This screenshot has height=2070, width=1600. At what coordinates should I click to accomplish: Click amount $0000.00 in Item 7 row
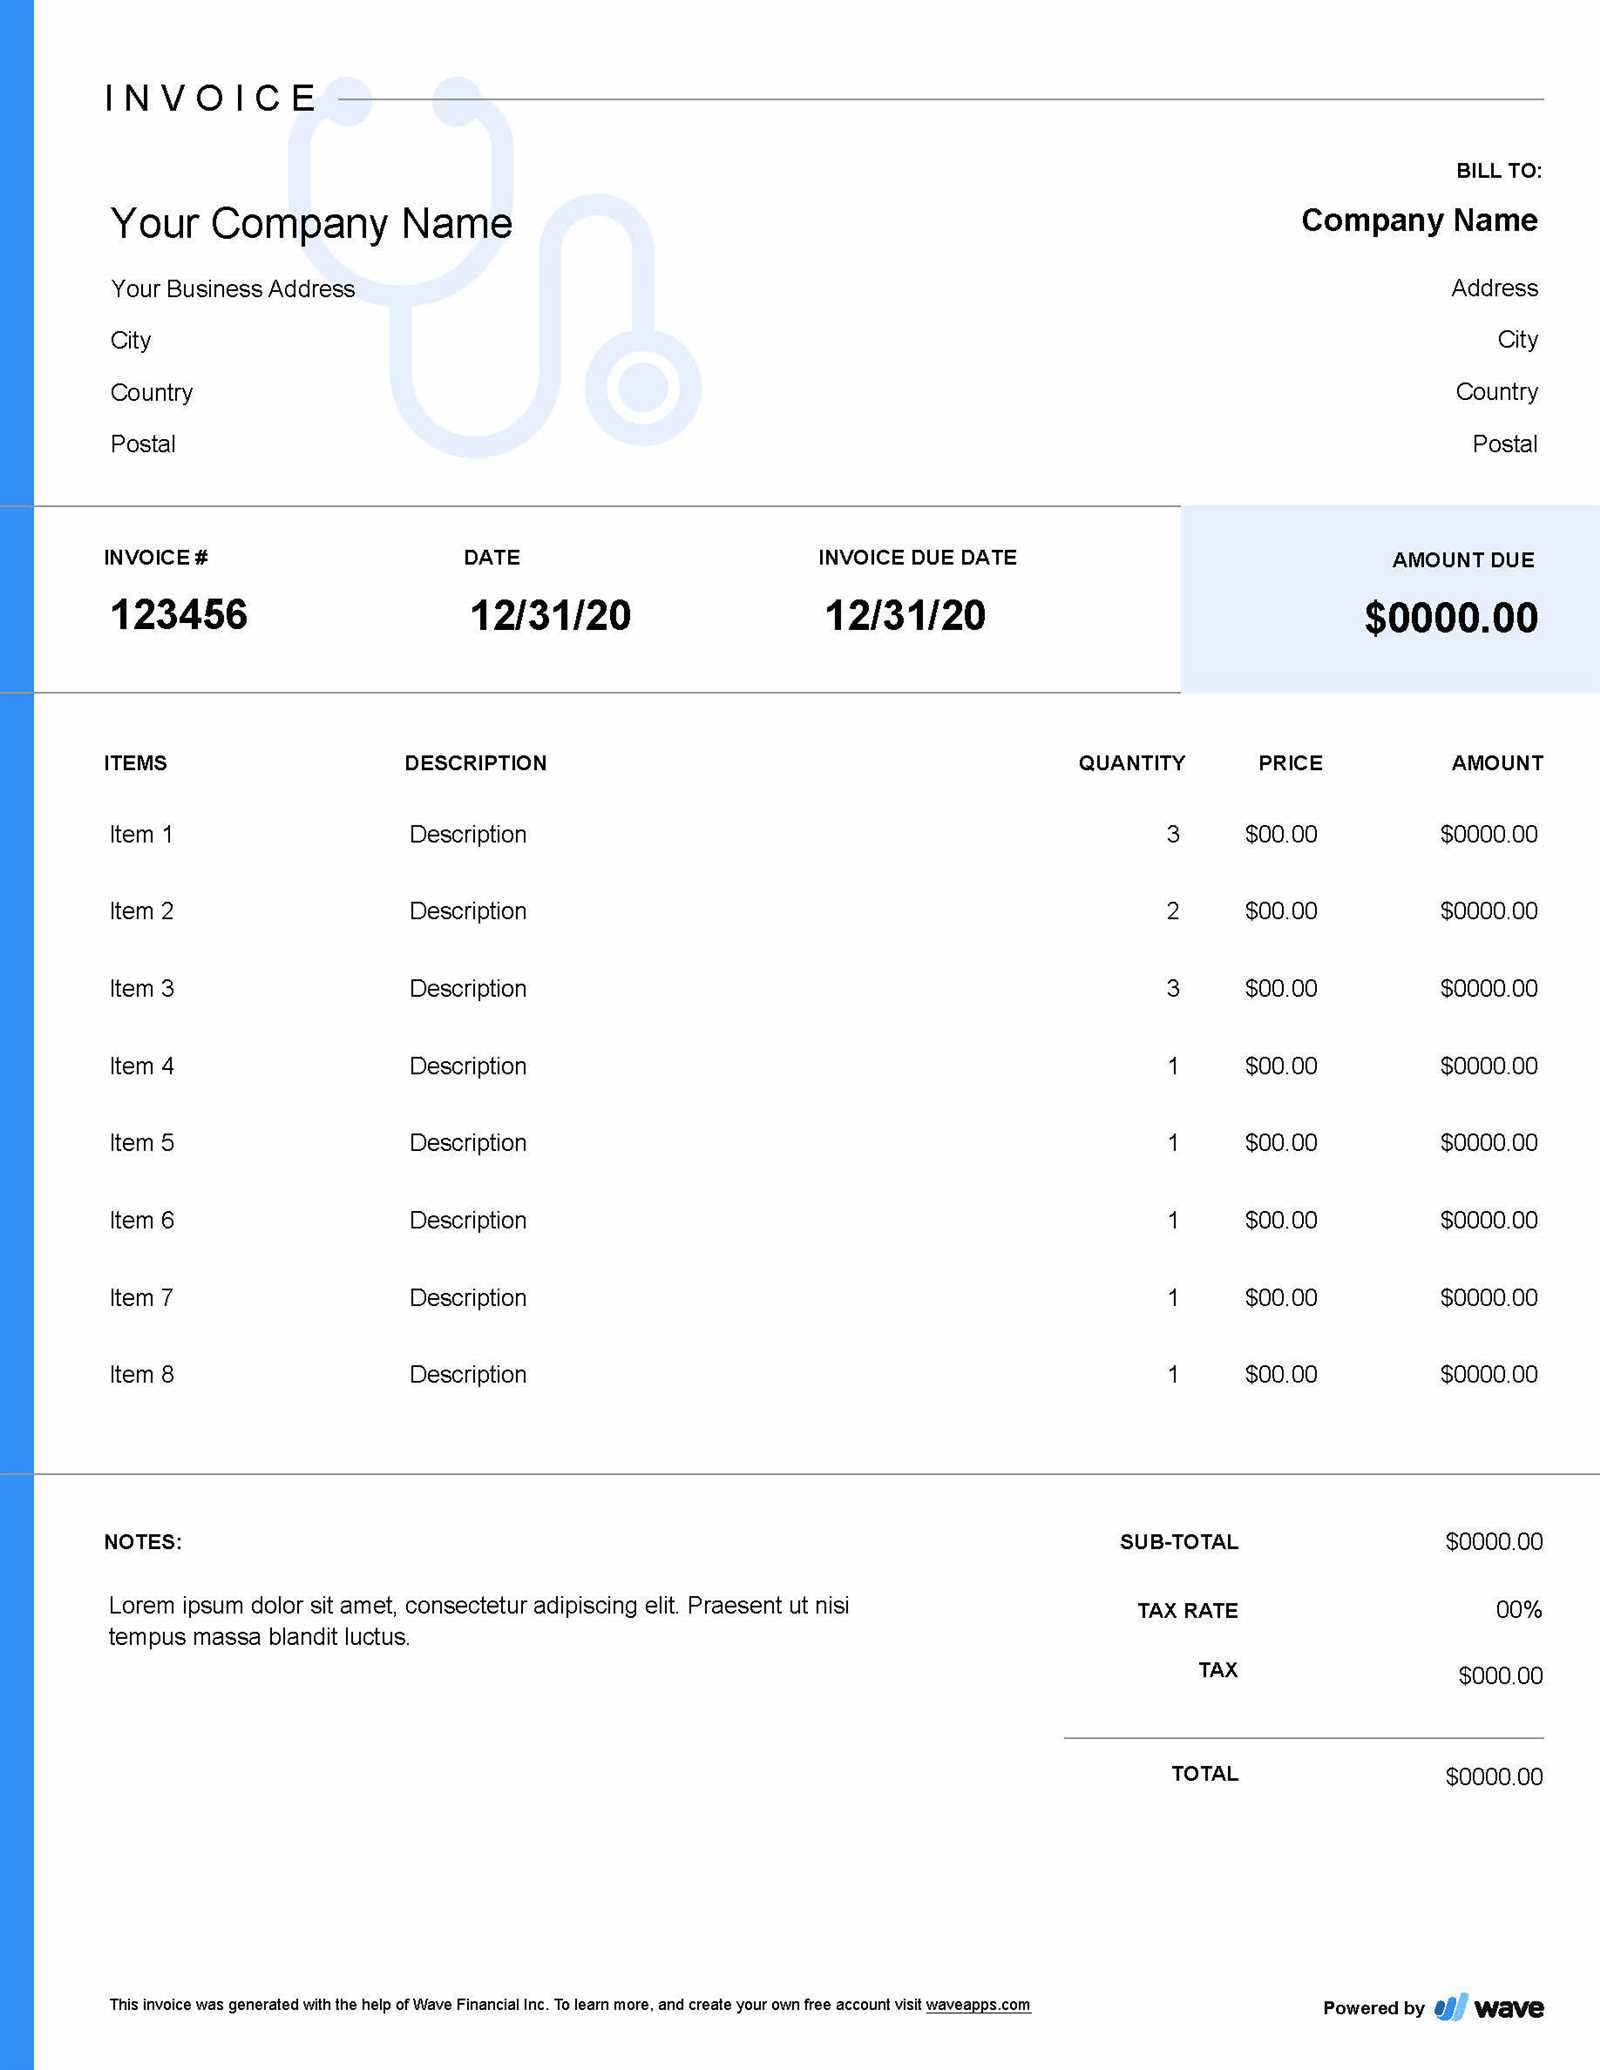1489,1297
